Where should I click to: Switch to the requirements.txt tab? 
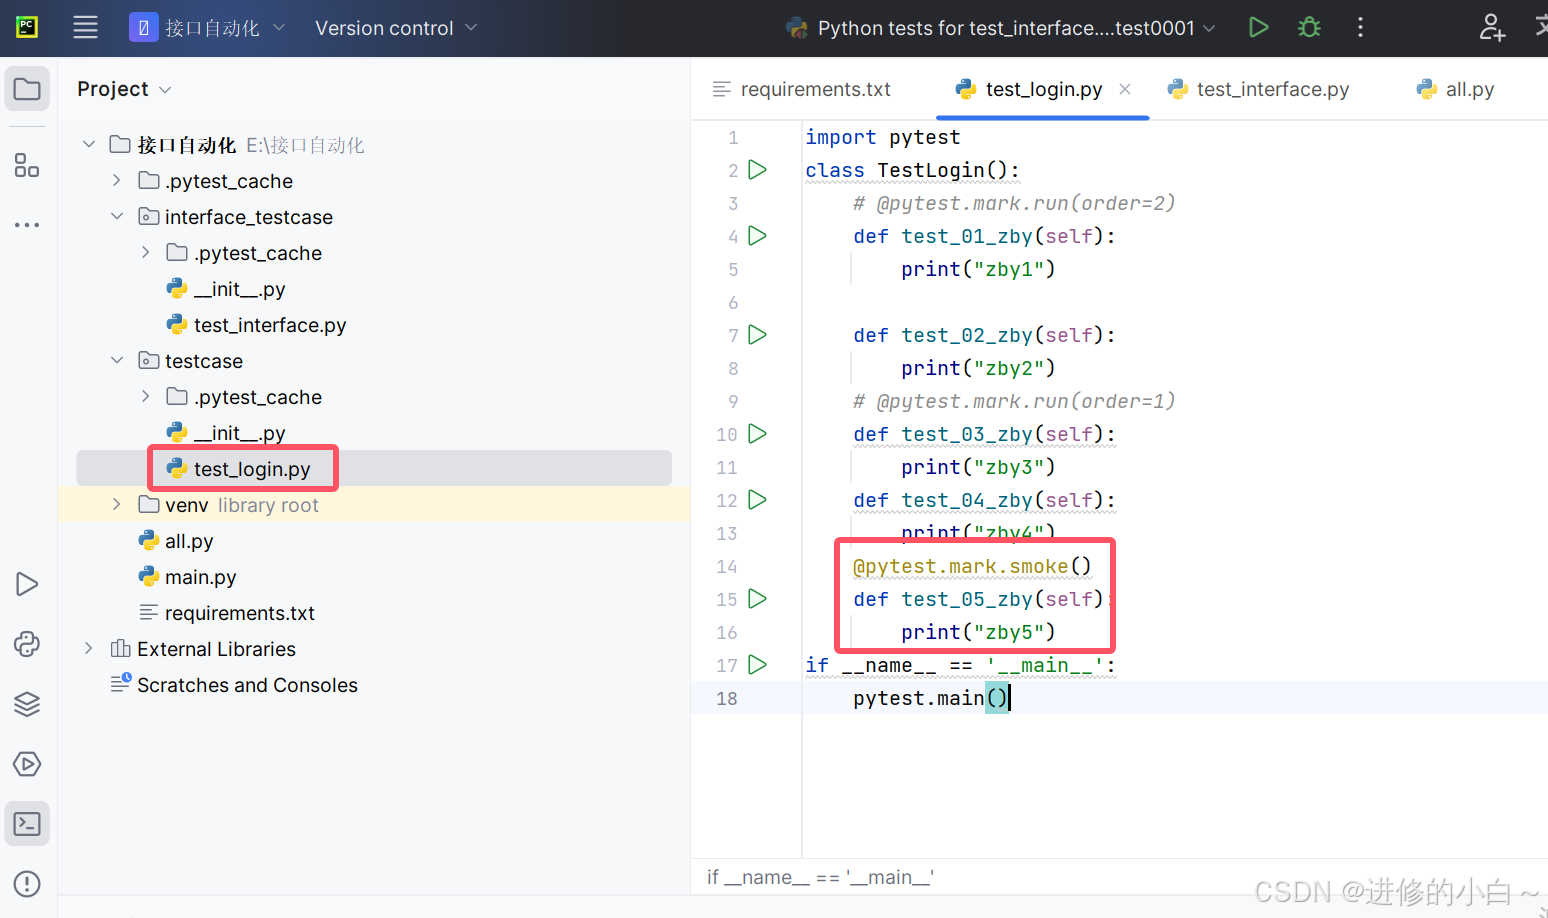814,89
